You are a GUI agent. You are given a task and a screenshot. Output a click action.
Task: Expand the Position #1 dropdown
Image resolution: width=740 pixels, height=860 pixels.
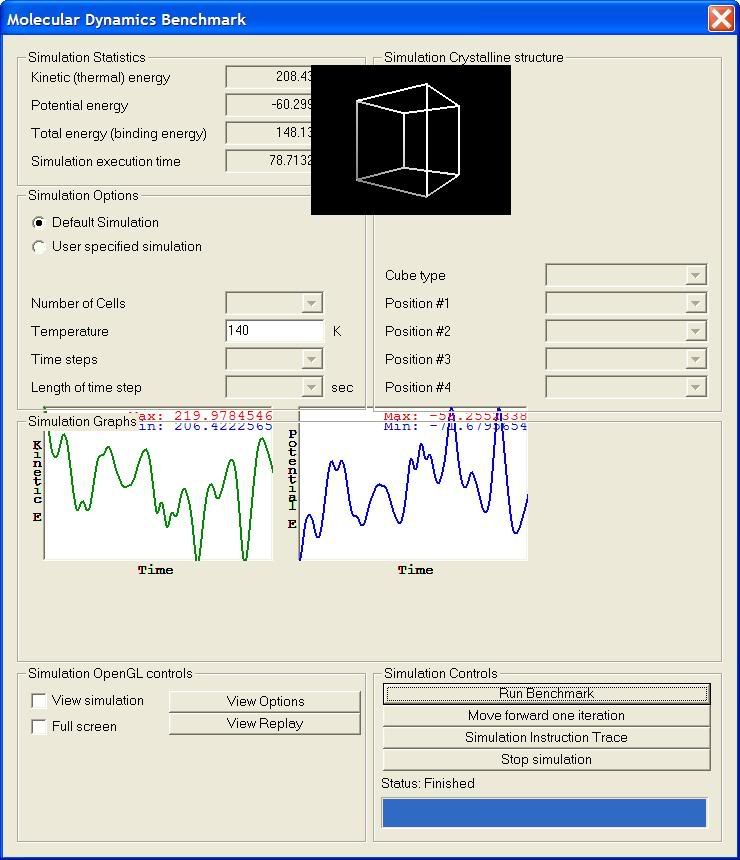[x=626, y=303]
